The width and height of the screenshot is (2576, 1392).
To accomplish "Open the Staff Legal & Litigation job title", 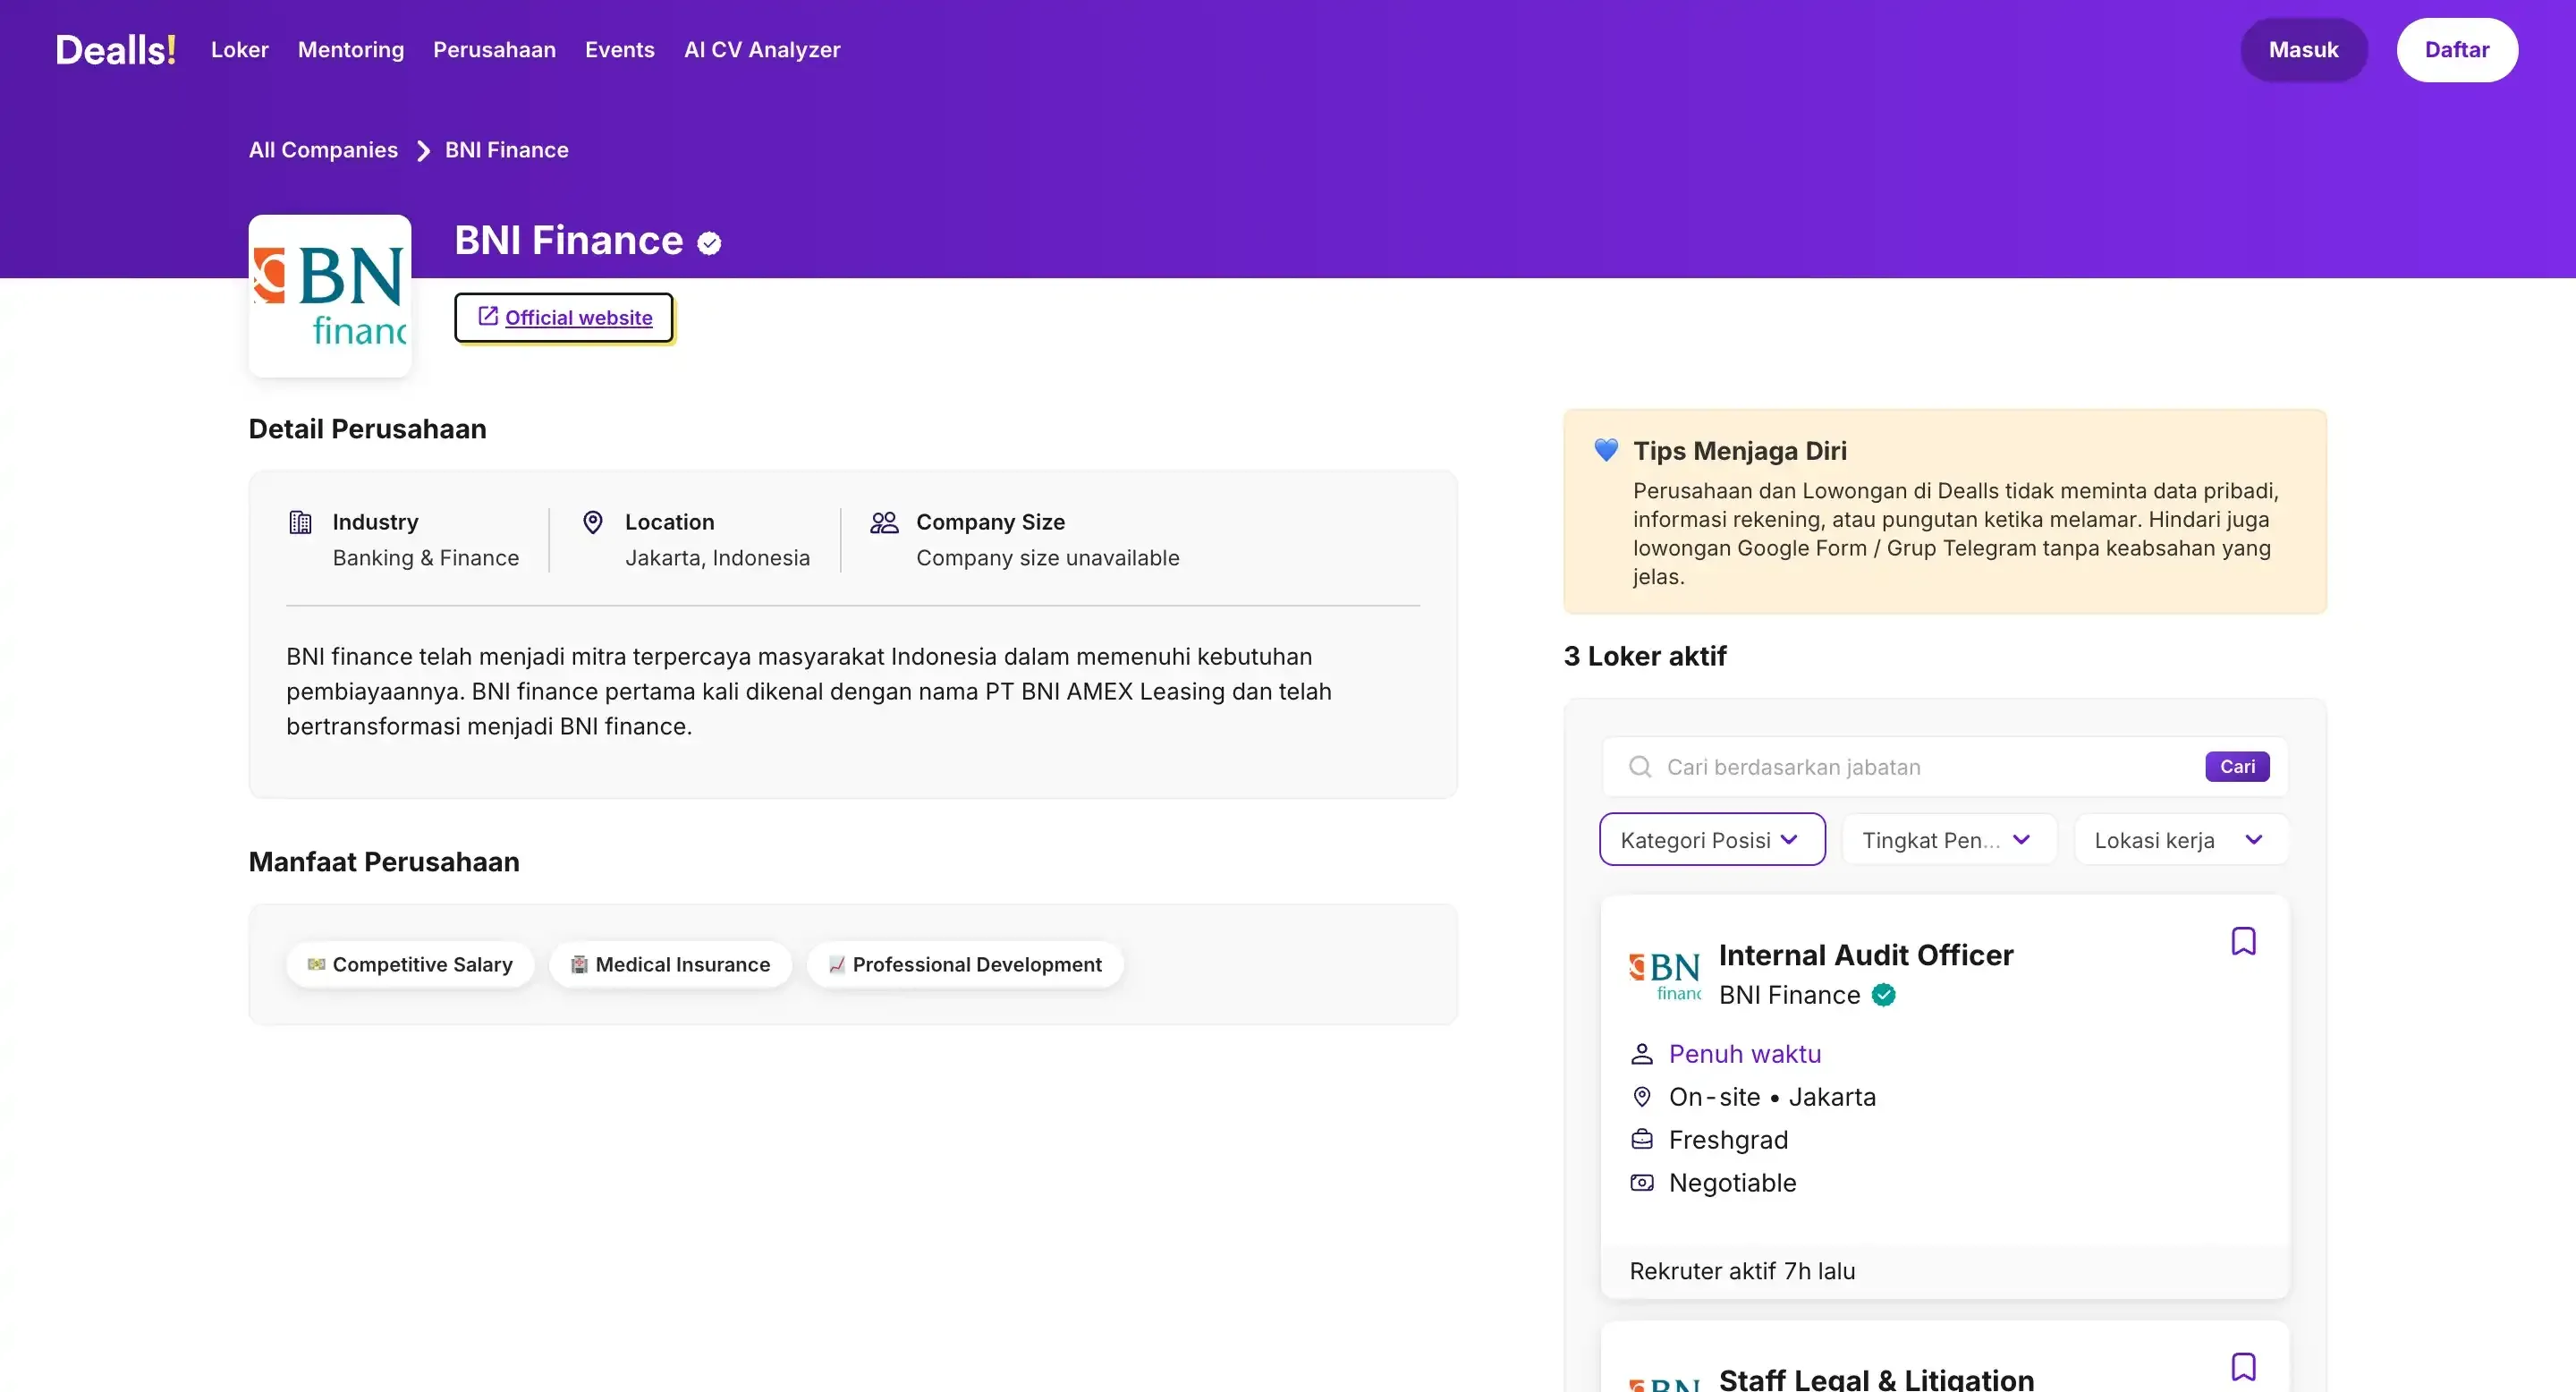I will pyautogui.click(x=1876, y=1380).
